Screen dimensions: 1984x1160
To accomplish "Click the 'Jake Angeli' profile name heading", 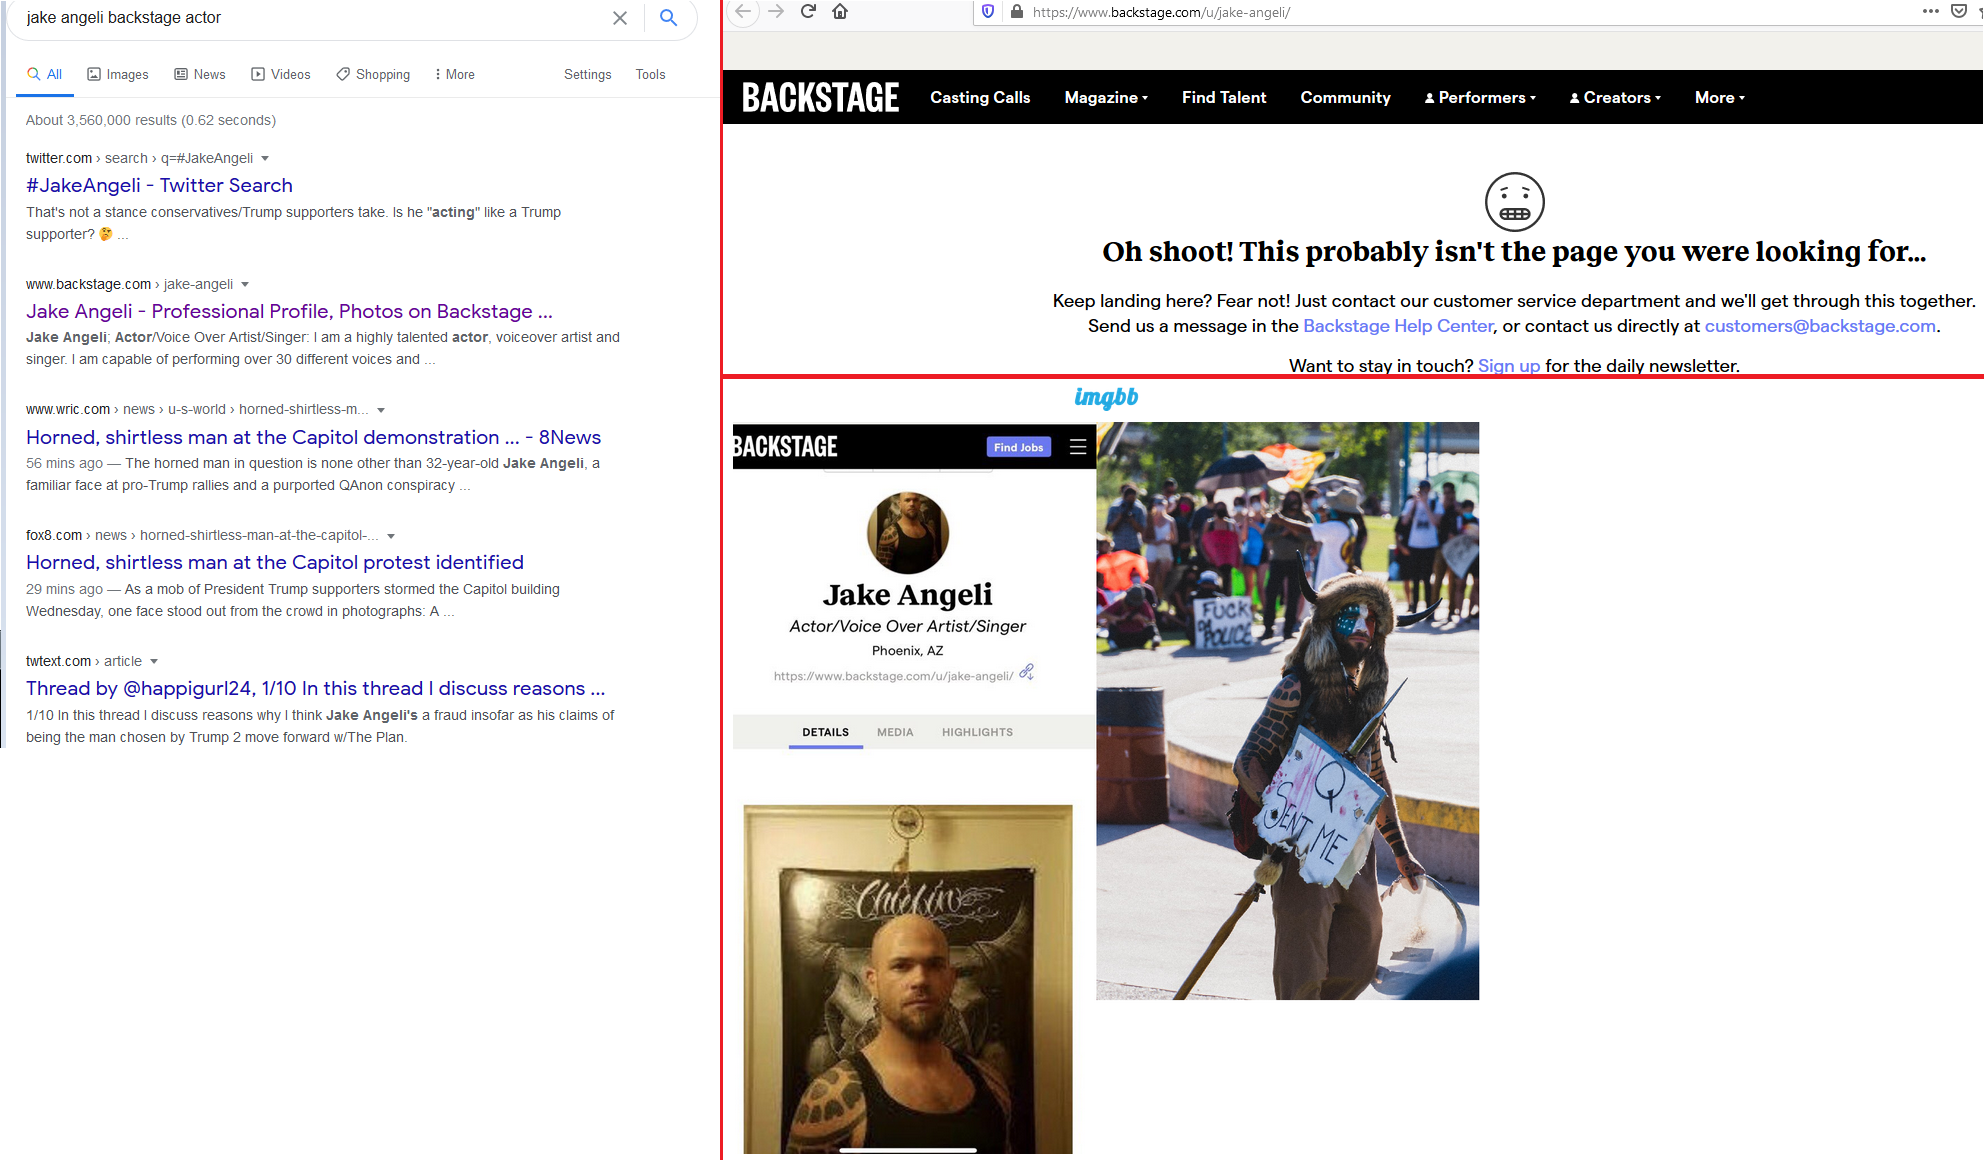I will (908, 595).
